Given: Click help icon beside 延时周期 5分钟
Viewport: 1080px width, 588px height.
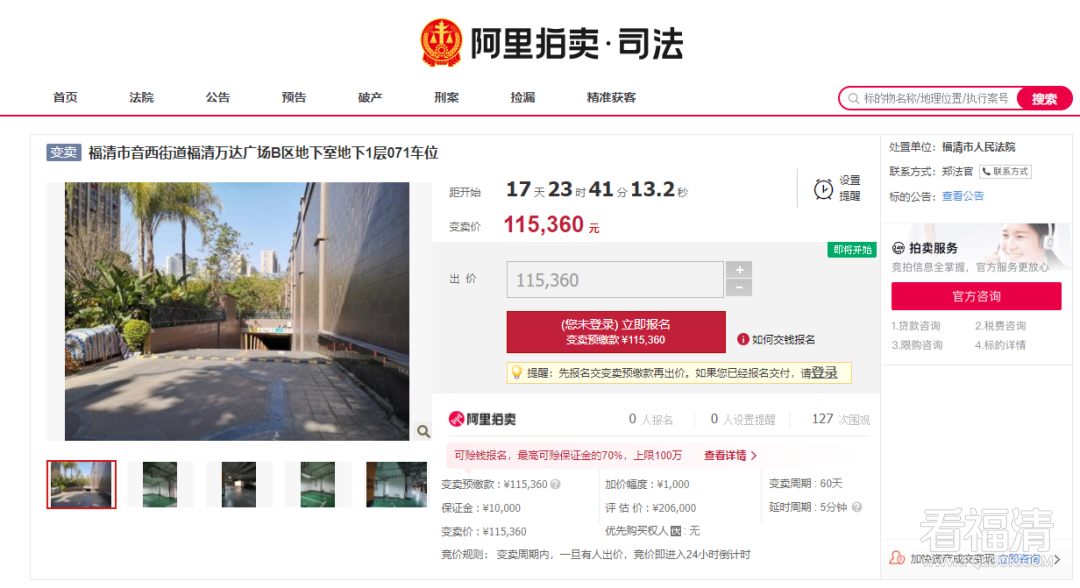Looking at the screenshot, I should point(856,507).
